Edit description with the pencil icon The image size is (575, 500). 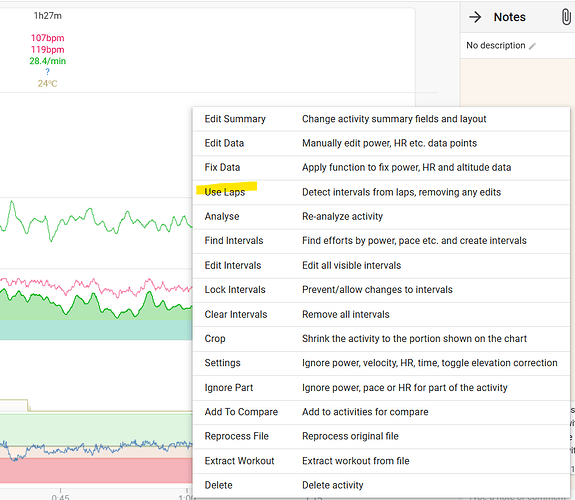tap(532, 46)
